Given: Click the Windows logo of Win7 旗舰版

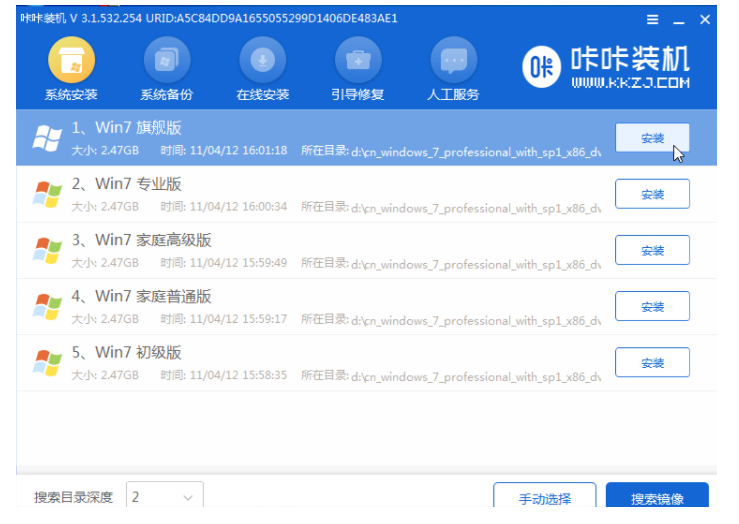Looking at the screenshot, I should pyautogui.click(x=47, y=139).
